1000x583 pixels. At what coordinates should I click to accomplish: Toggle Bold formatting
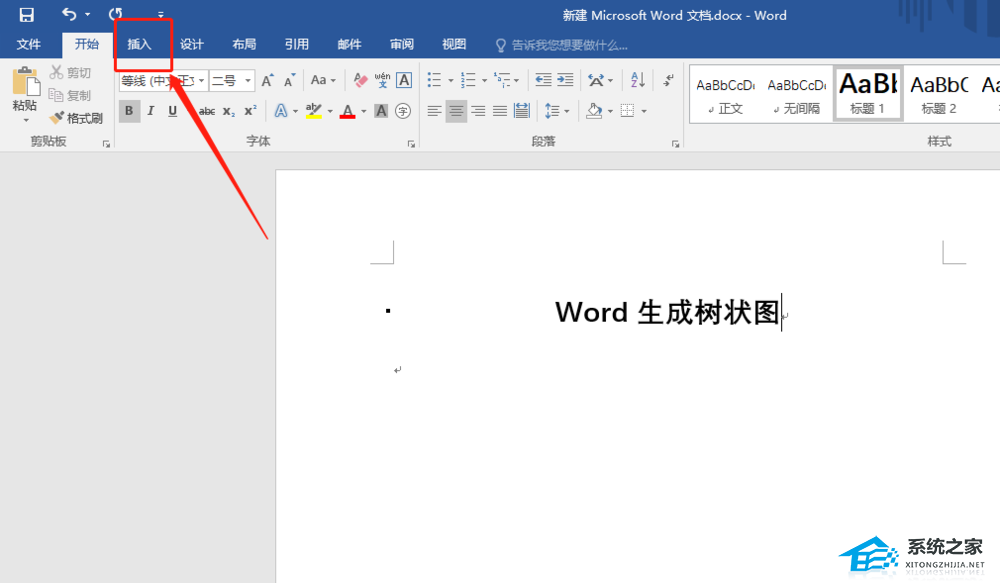(x=130, y=110)
